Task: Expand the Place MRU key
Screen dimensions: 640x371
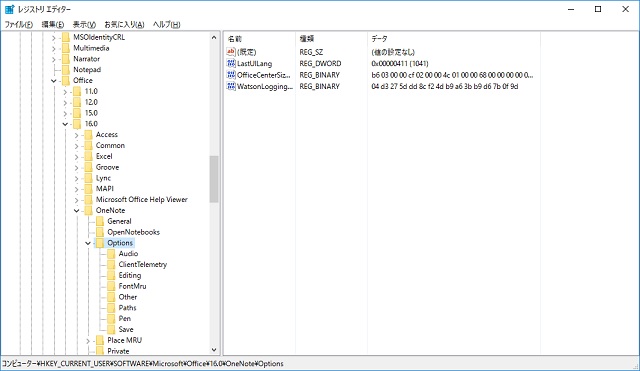Action: coord(88,341)
